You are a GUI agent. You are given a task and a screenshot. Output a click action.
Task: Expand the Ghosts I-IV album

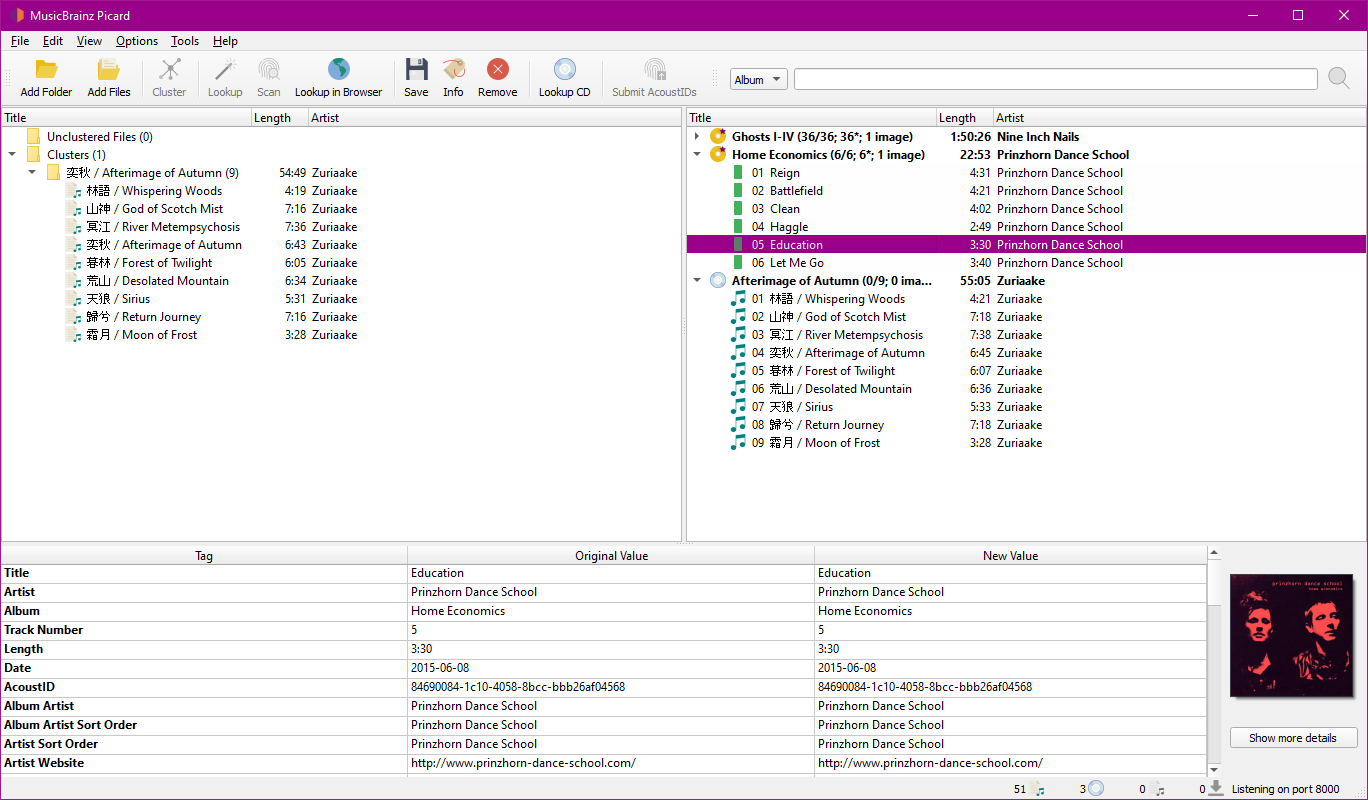point(697,136)
